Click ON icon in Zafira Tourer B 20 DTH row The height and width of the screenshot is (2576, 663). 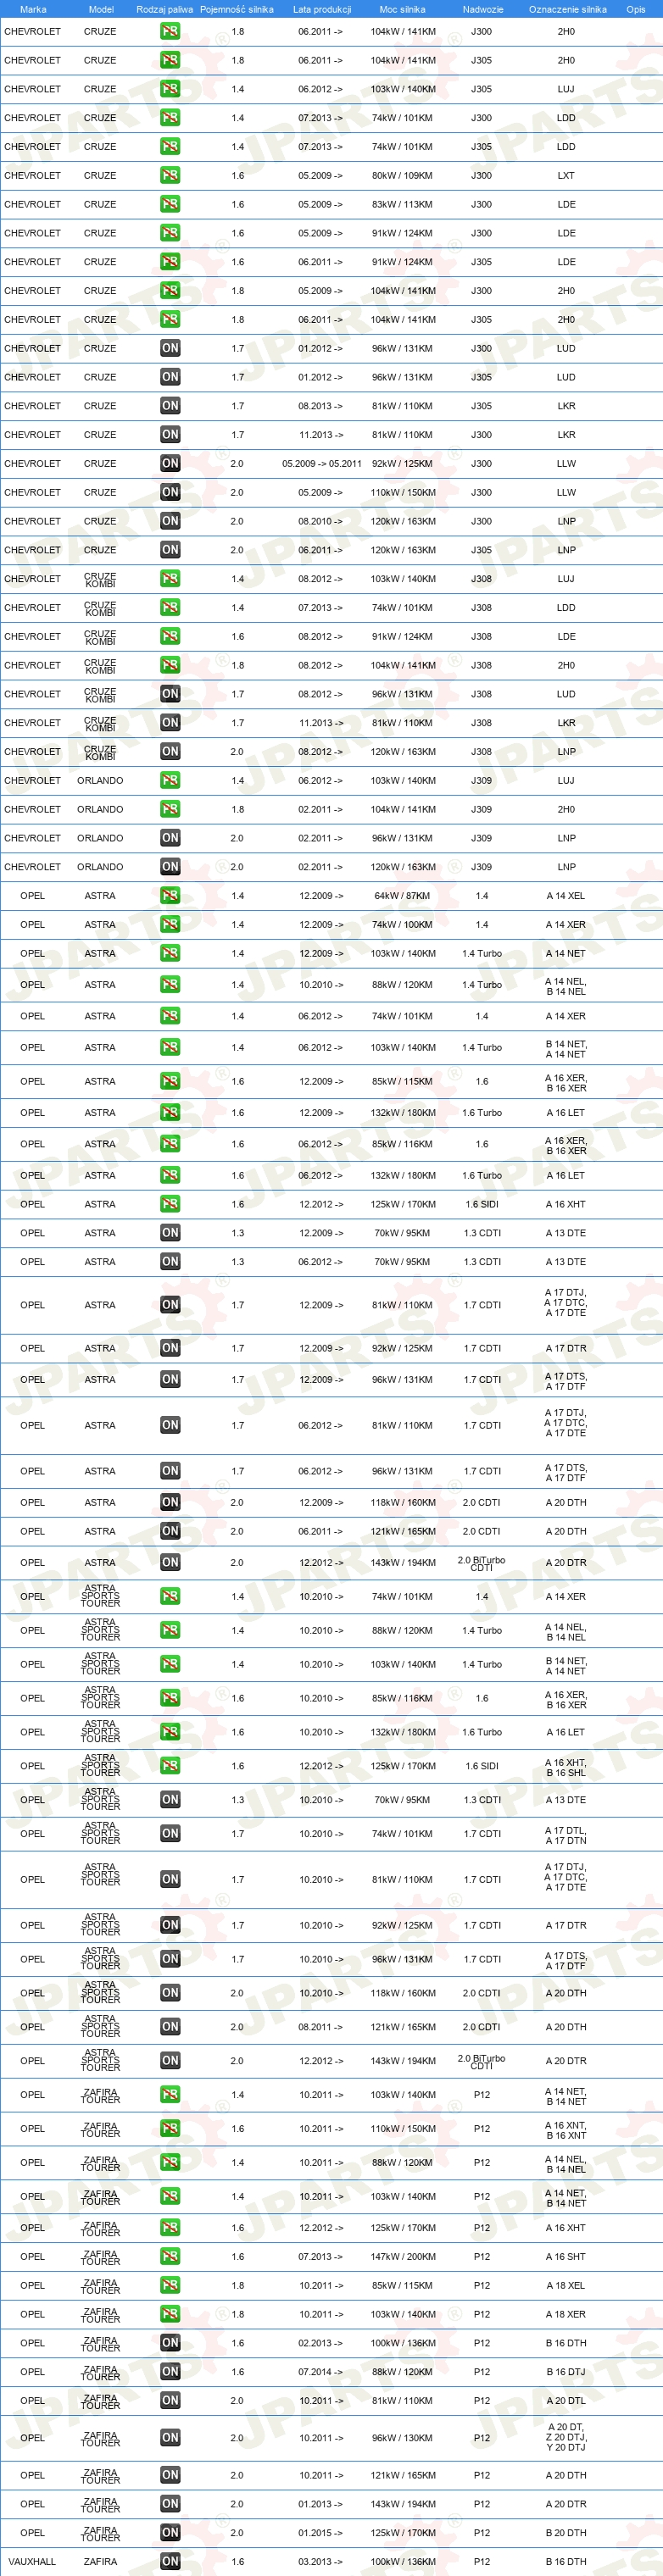point(170,2532)
